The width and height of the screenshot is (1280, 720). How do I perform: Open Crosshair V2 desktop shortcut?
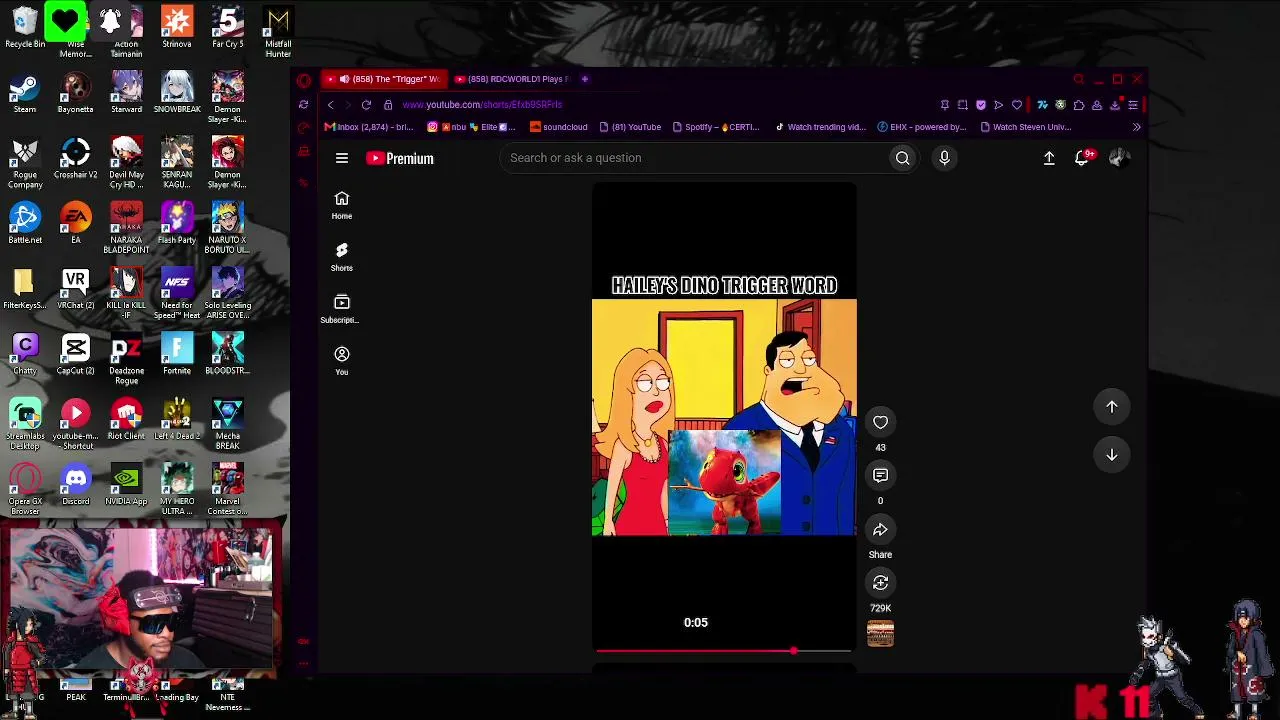(x=76, y=159)
